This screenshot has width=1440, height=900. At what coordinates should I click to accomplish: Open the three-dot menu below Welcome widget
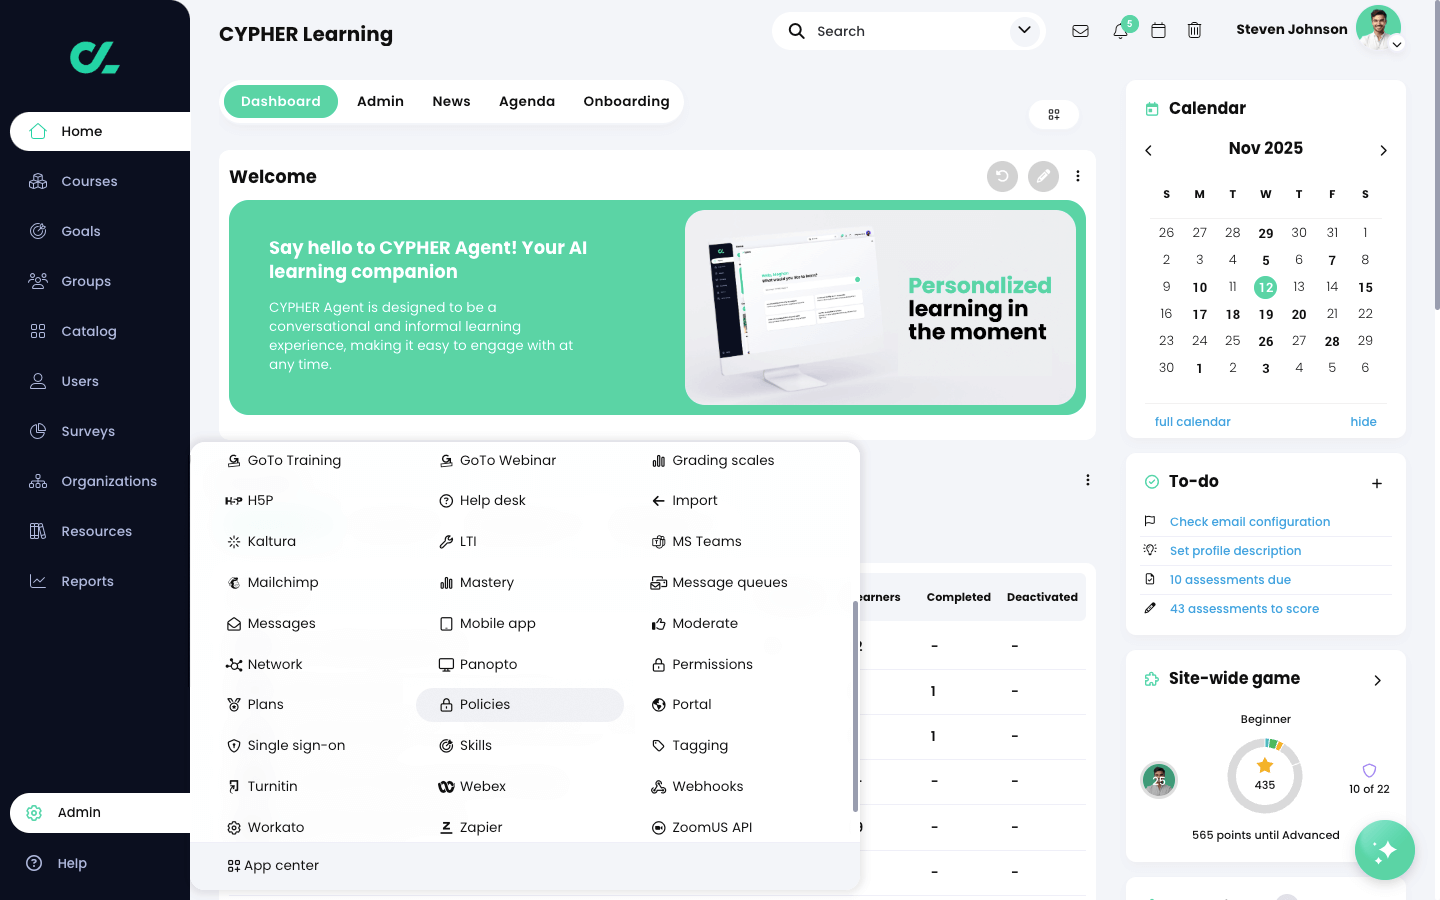pyautogui.click(x=1088, y=480)
